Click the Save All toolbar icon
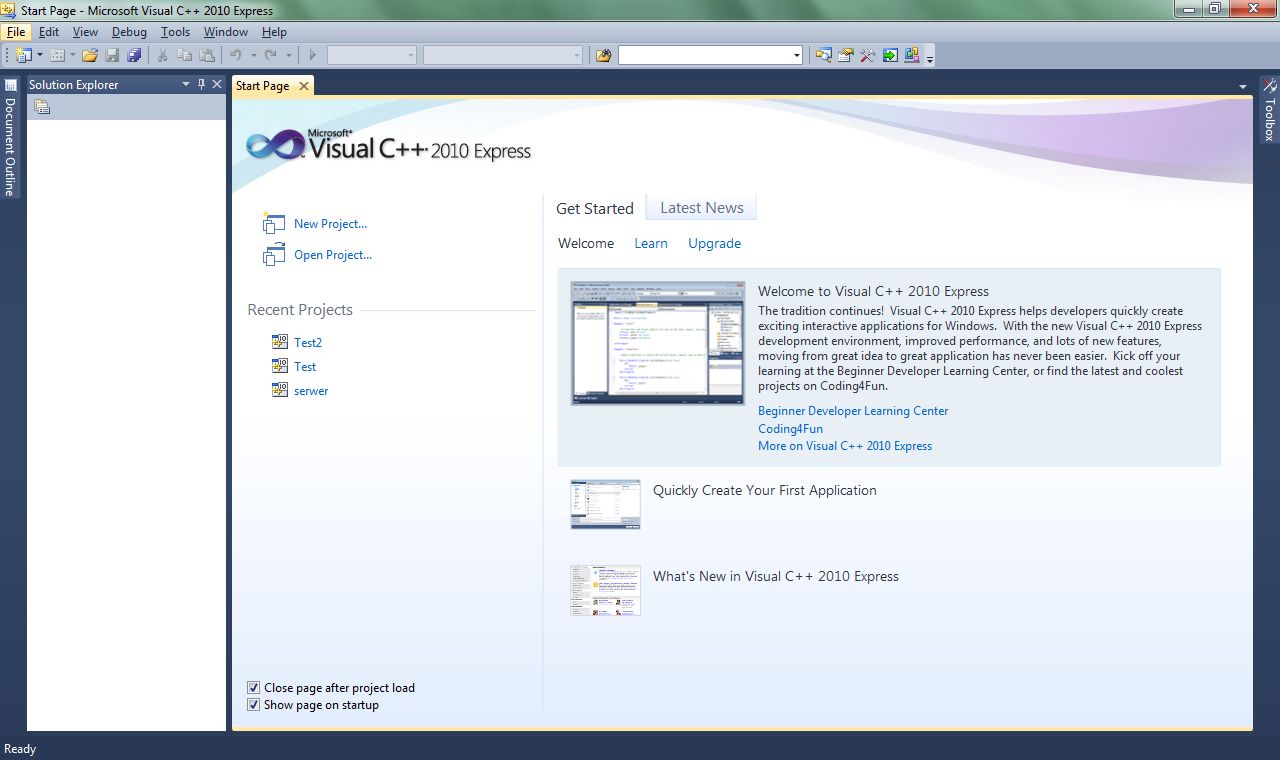The height and width of the screenshot is (760, 1280). pyautogui.click(x=134, y=55)
